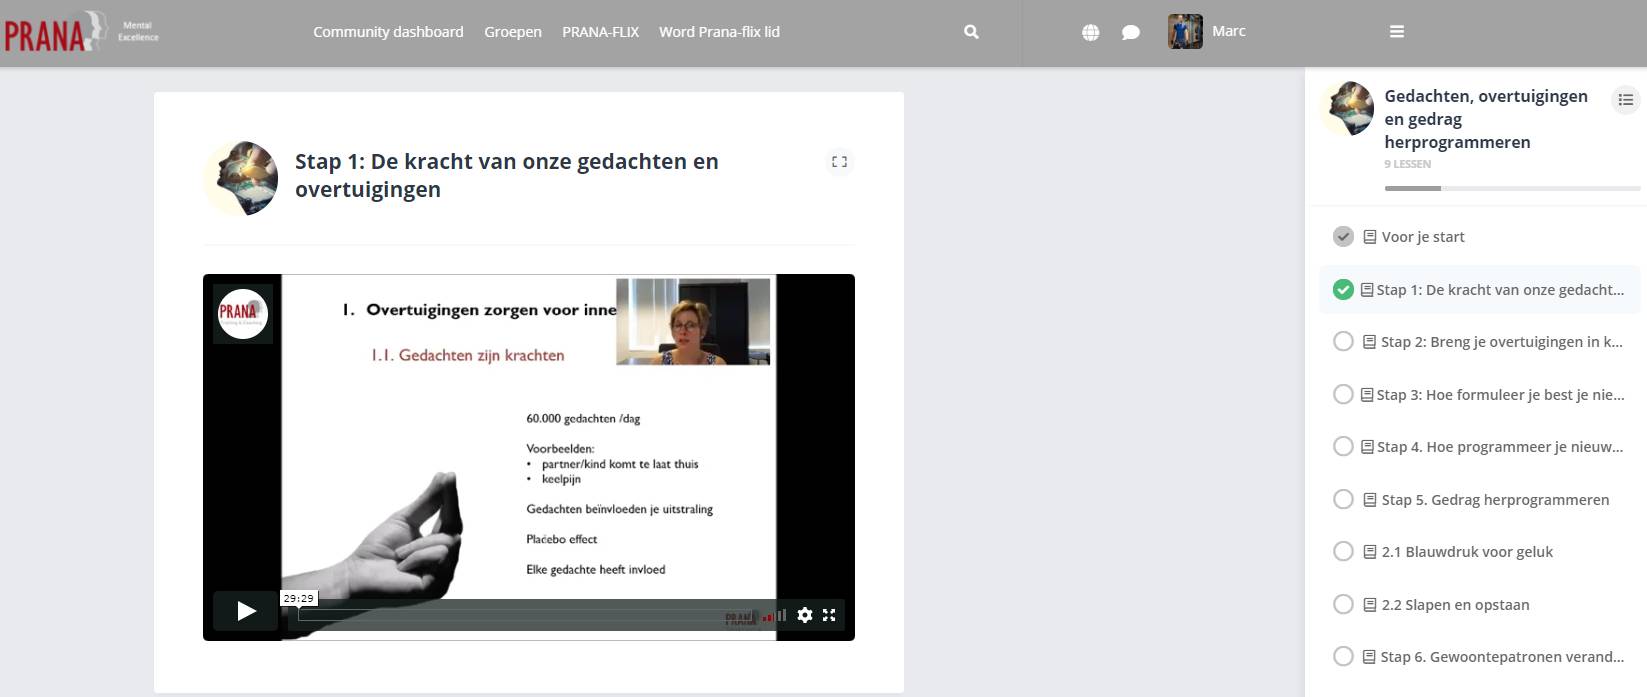Screen dimensions: 1647x697
Task: Open the Groepen page
Action: 513,32
